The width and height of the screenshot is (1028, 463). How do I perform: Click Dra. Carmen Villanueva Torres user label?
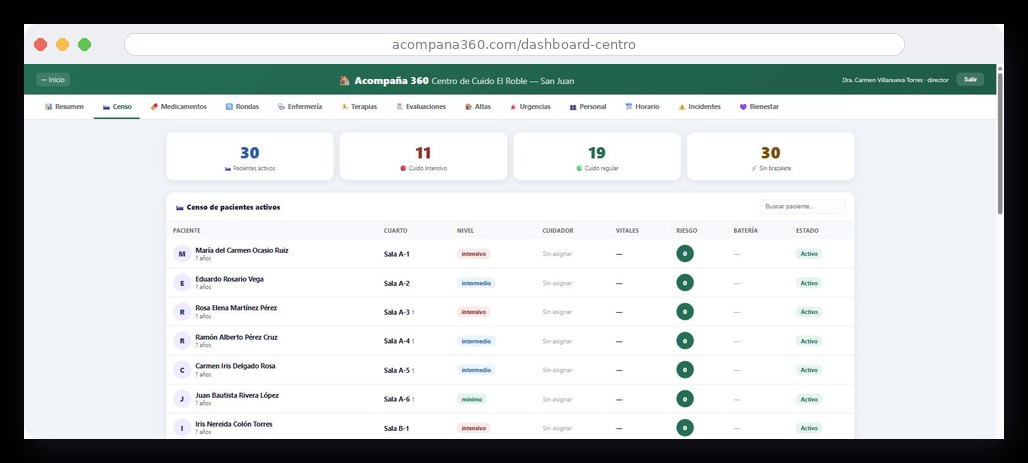896,80
